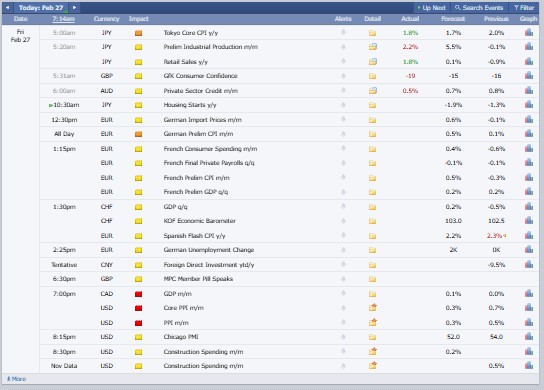Select the Actual column header
The height and width of the screenshot is (390, 544).
[x=410, y=19]
